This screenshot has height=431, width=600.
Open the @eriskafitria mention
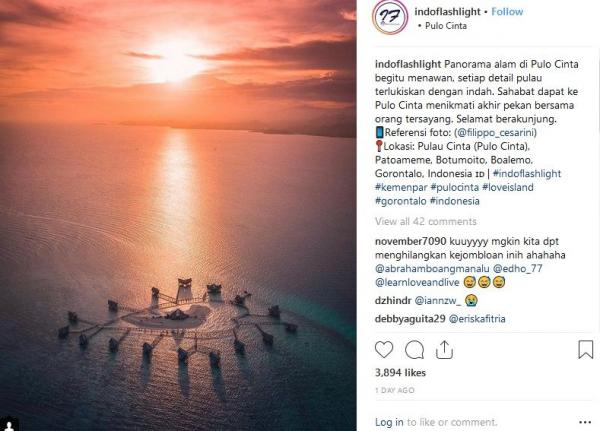tap(477, 318)
